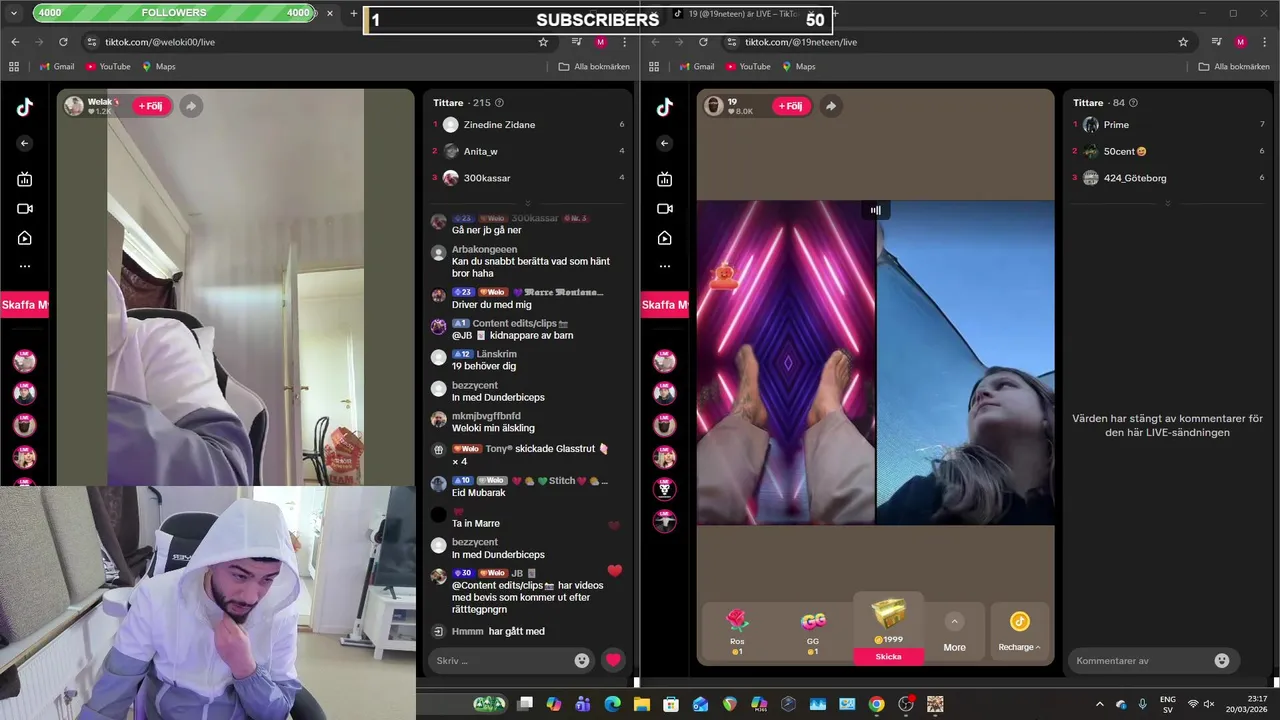Viewport: 1280px width, 720px height.
Task: Switch ENG SV input language in tray
Action: point(1167,704)
